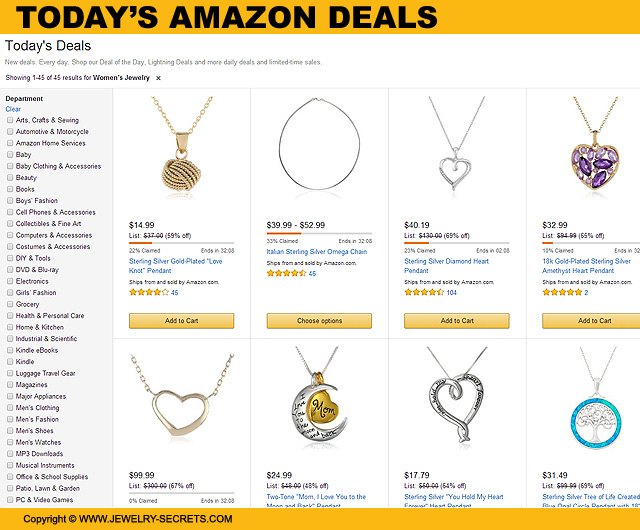Image resolution: width=640 pixels, height=530 pixels.
Task: Remove the Women's Jewelry filter x
Action: pos(158,77)
